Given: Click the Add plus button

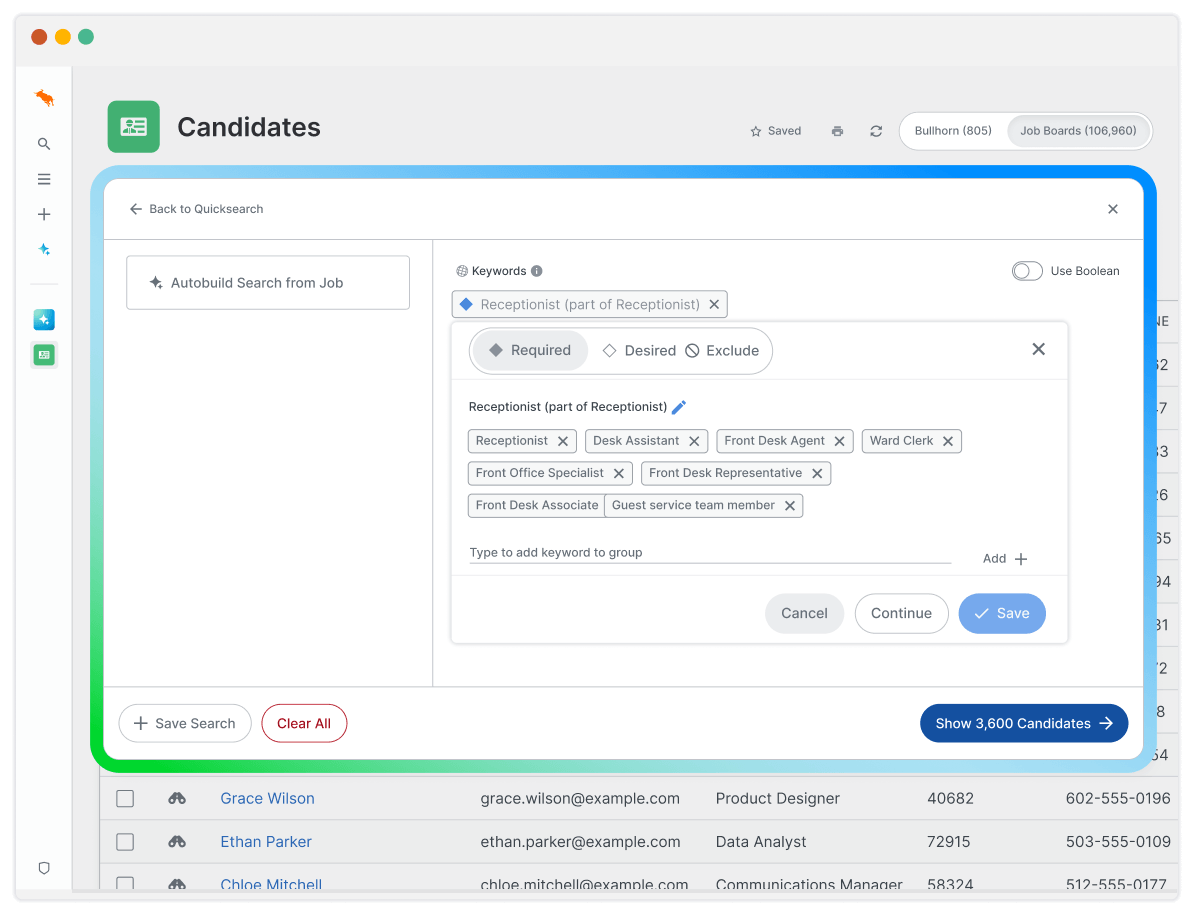Looking at the screenshot, I should tap(1005, 559).
